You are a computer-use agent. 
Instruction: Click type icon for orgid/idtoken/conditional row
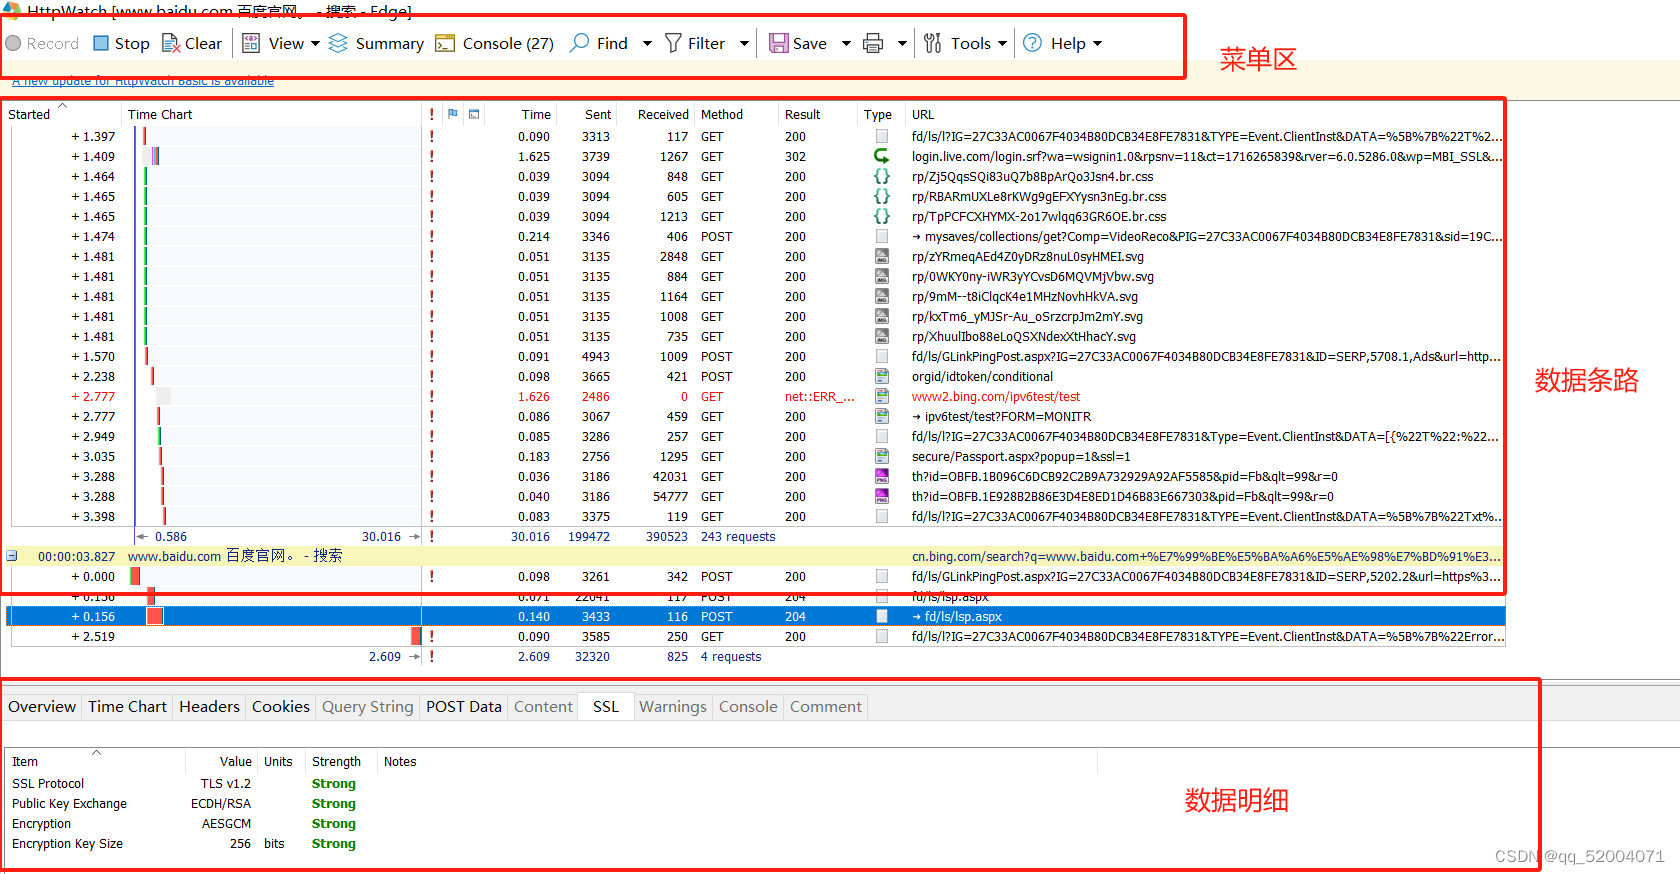coord(882,376)
